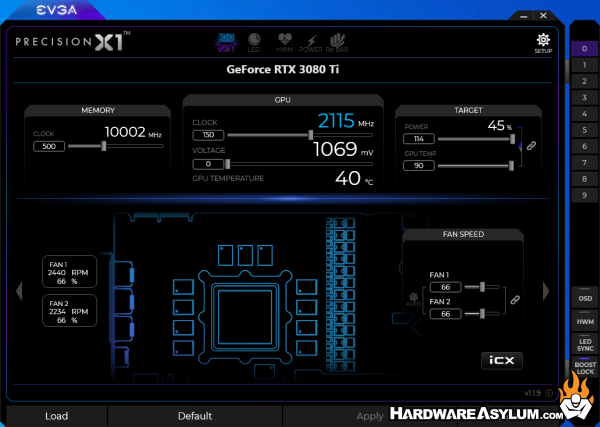Image resolution: width=600 pixels, height=427 pixels.
Task: Open the Re-BAR tab icon
Action: point(337,43)
